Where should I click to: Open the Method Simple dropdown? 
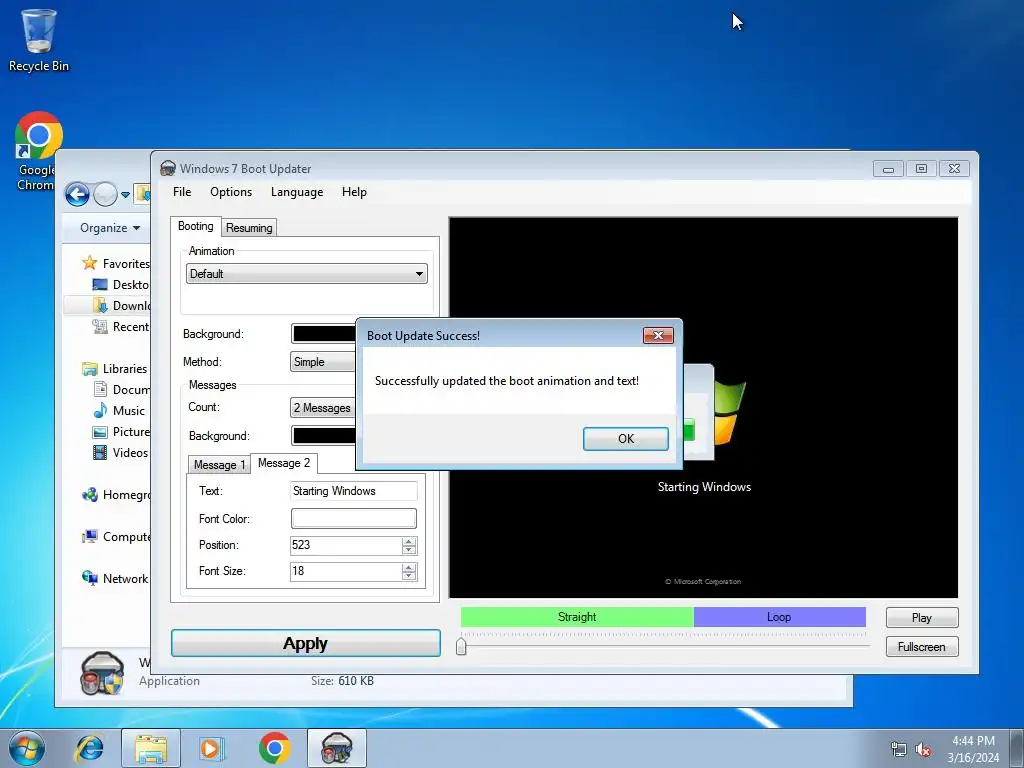point(323,362)
